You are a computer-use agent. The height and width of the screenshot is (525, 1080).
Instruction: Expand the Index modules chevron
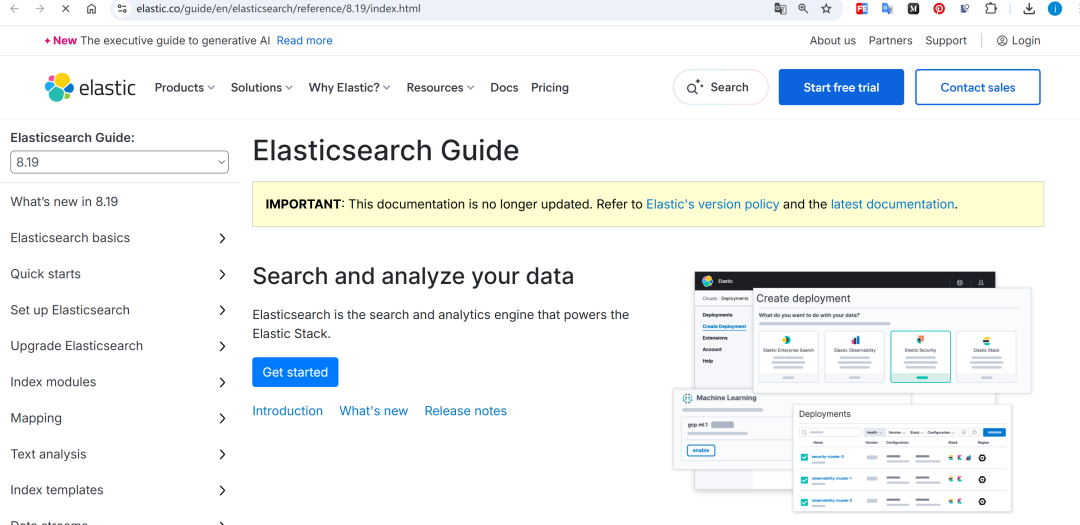222,382
